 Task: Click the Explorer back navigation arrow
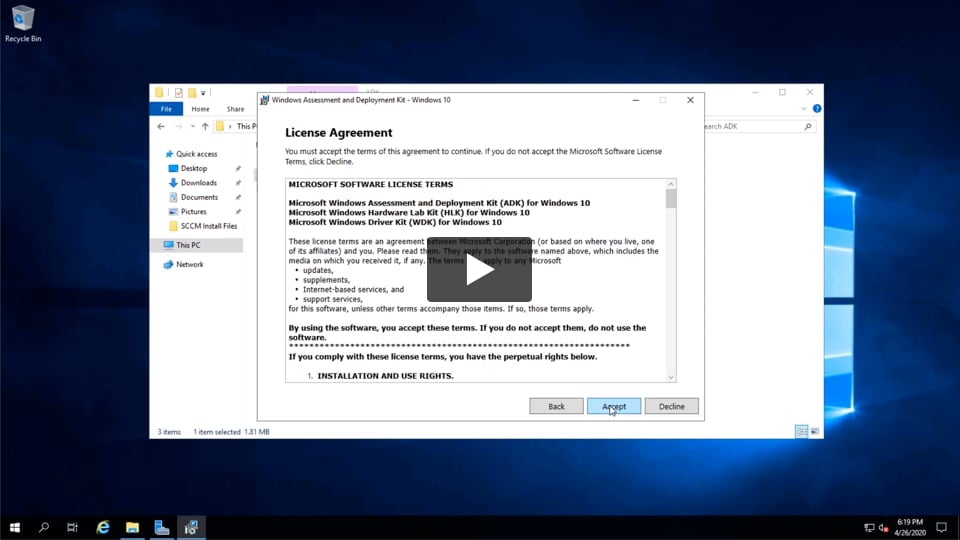point(161,127)
